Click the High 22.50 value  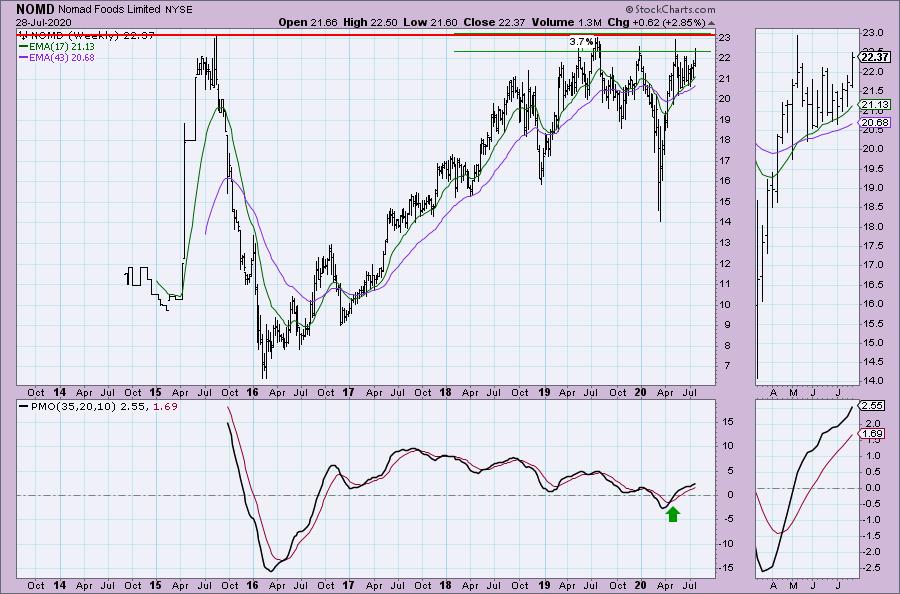[x=371, y=22]
